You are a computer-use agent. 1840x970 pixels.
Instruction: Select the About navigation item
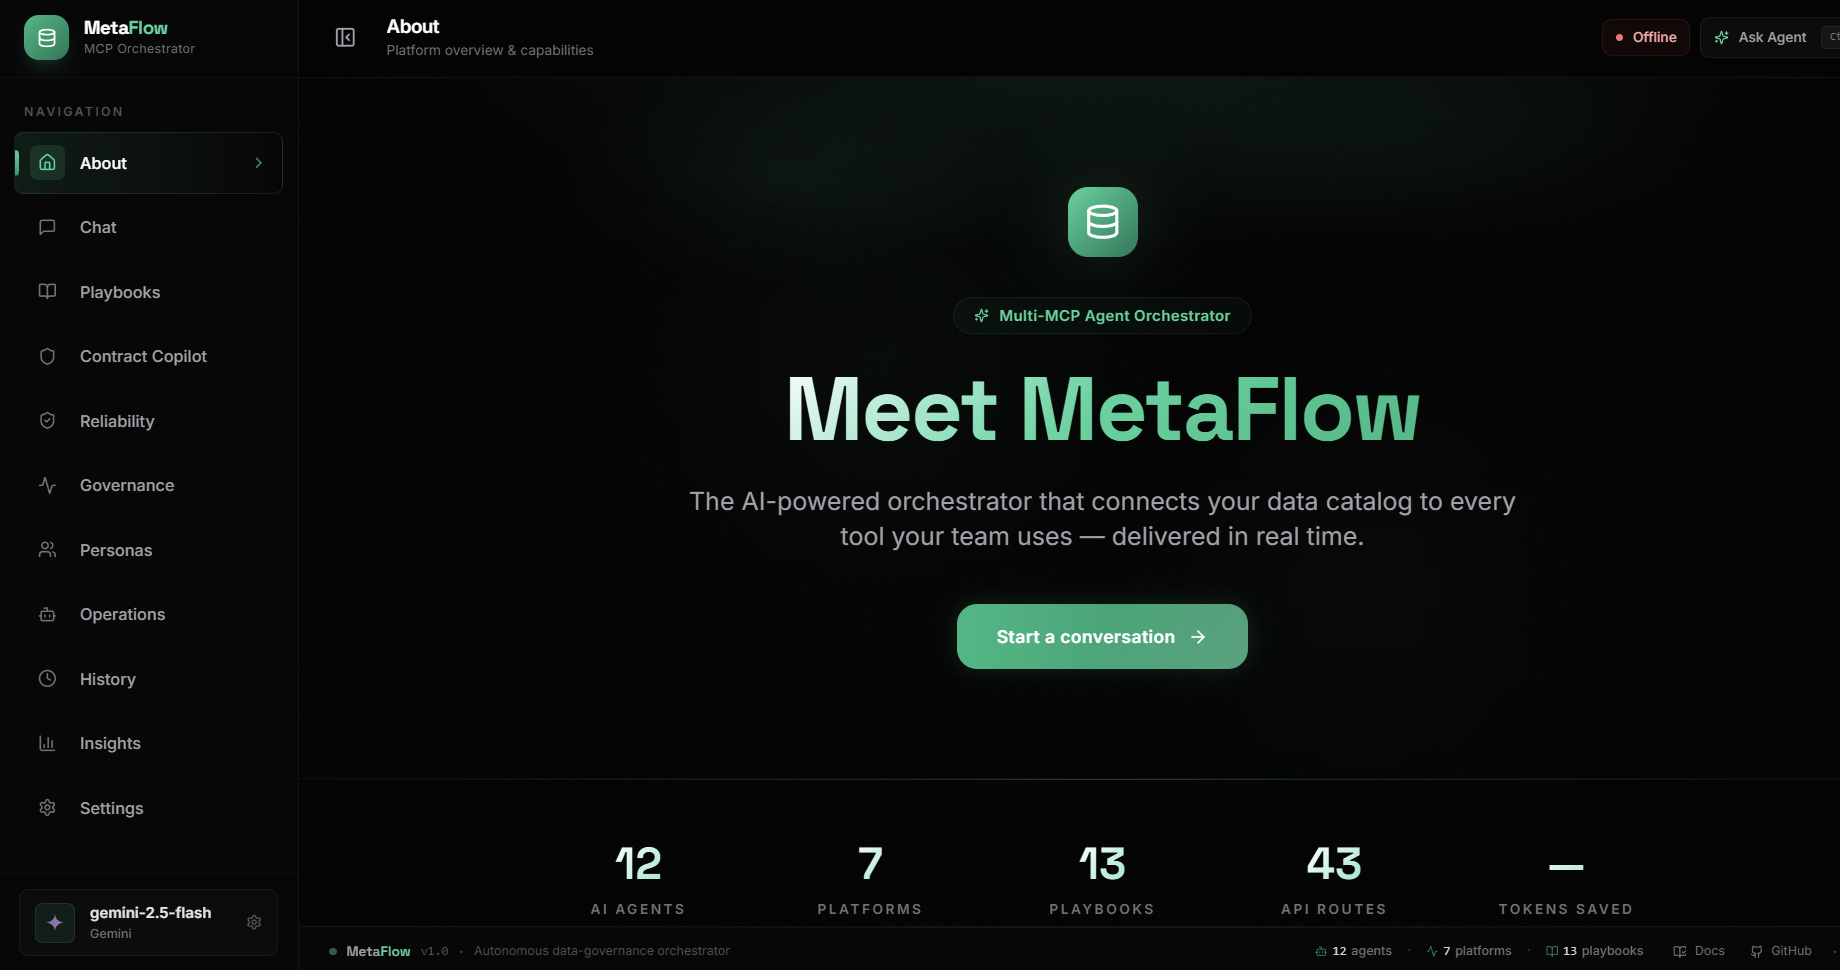(x=149, y=163)
